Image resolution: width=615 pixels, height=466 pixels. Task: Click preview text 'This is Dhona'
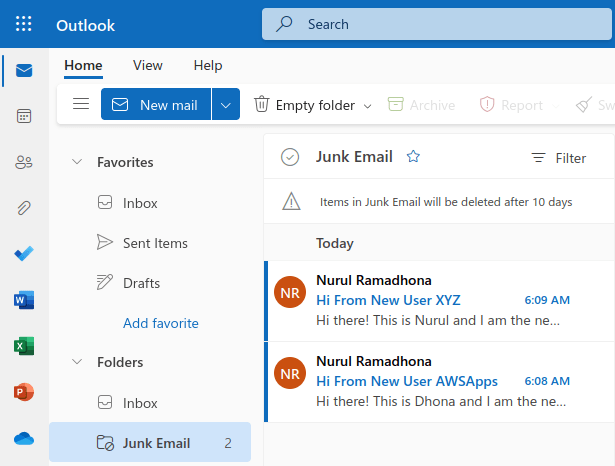(x=412, y=401)
